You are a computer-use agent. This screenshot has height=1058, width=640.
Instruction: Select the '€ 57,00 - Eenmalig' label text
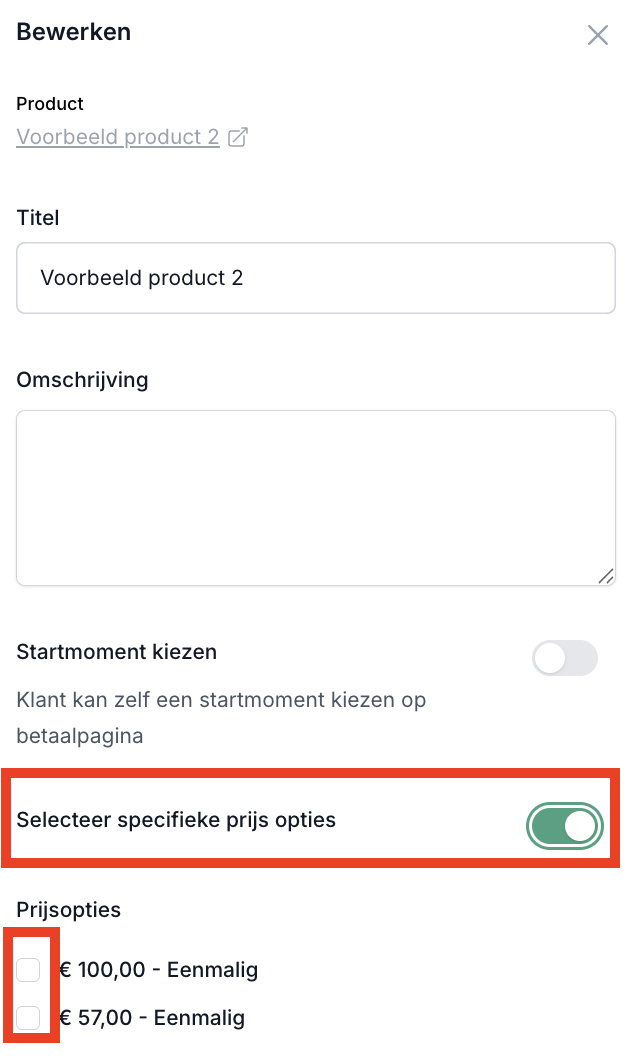coord(152,1018)
